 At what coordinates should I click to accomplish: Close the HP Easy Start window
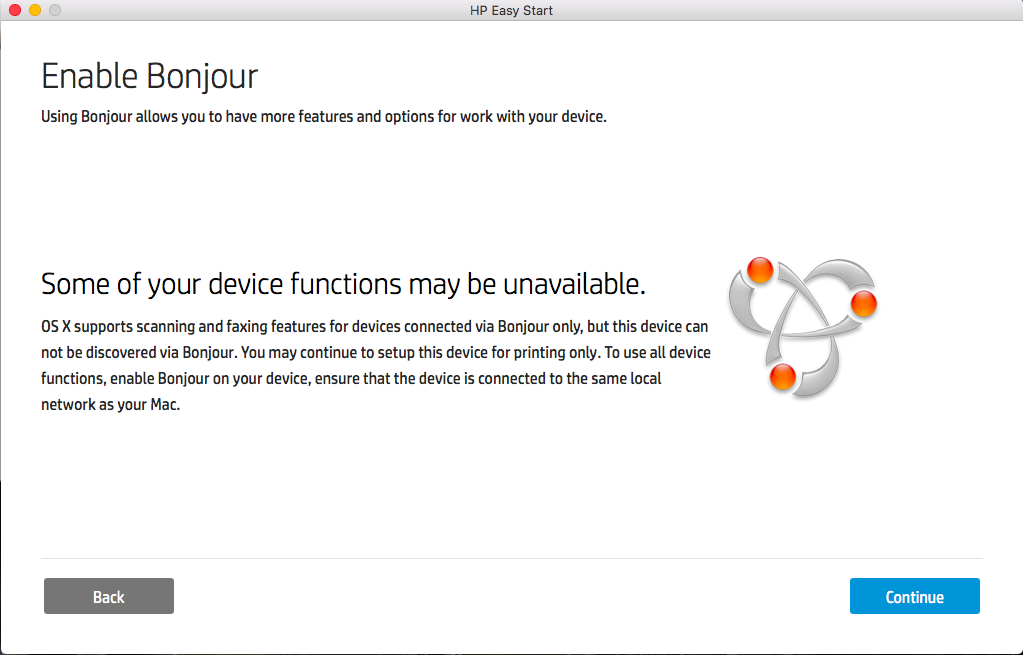click(15, 10)
